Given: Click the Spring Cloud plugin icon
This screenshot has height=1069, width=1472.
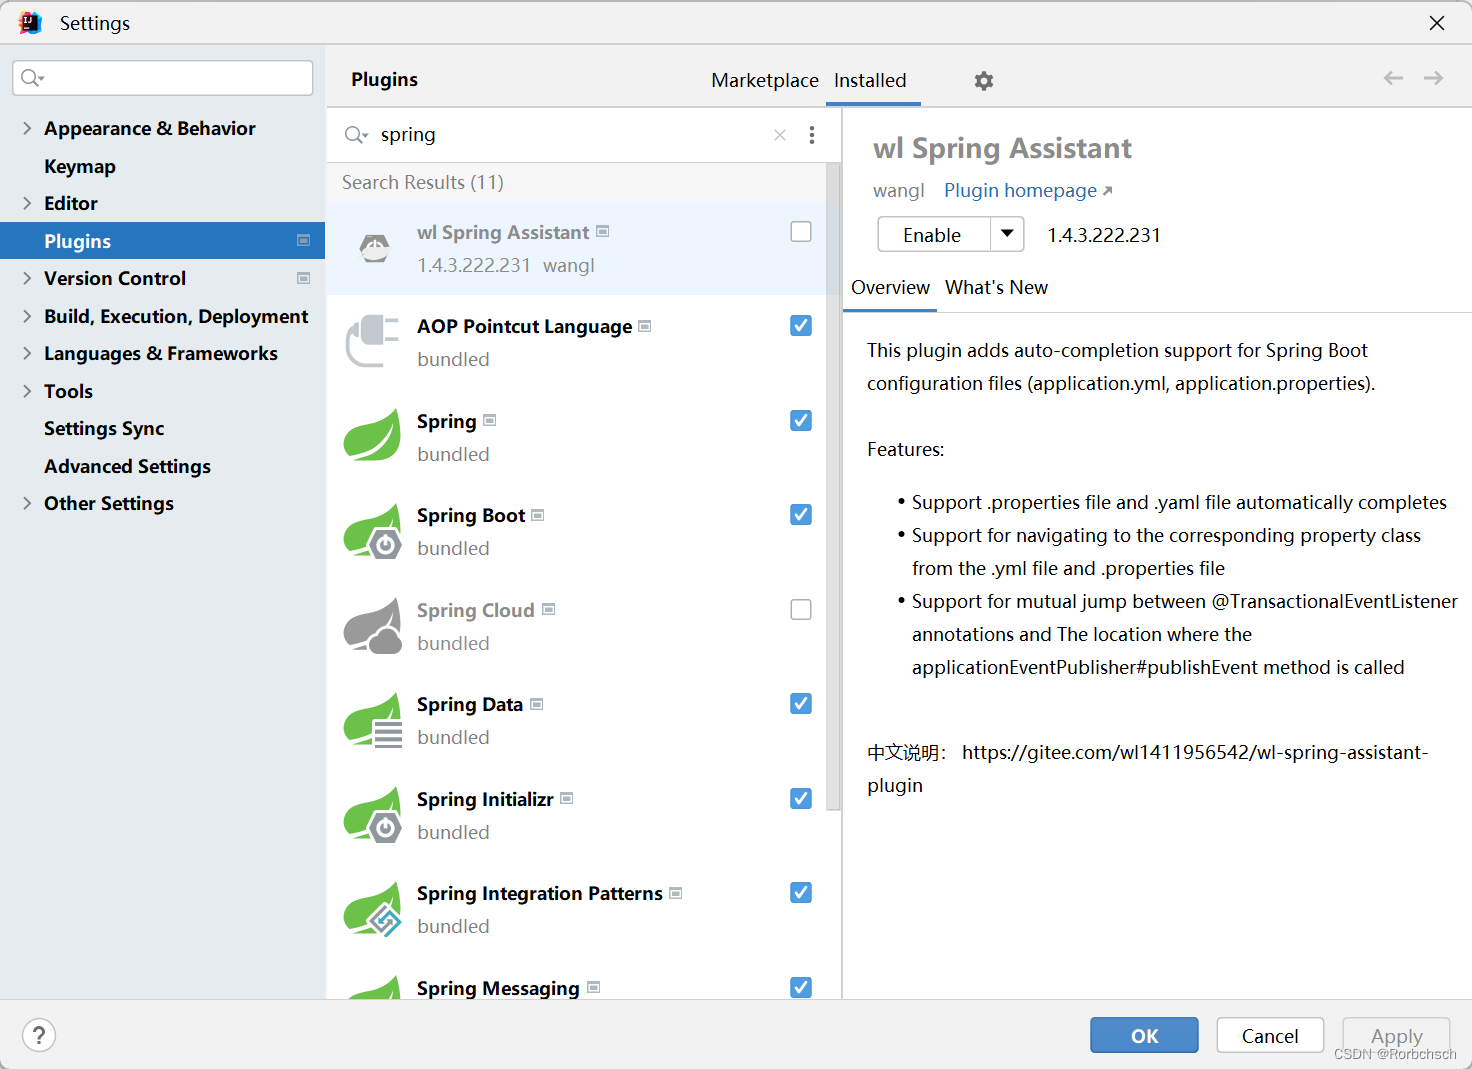Looking at the screenshot, I should [372, 626].
